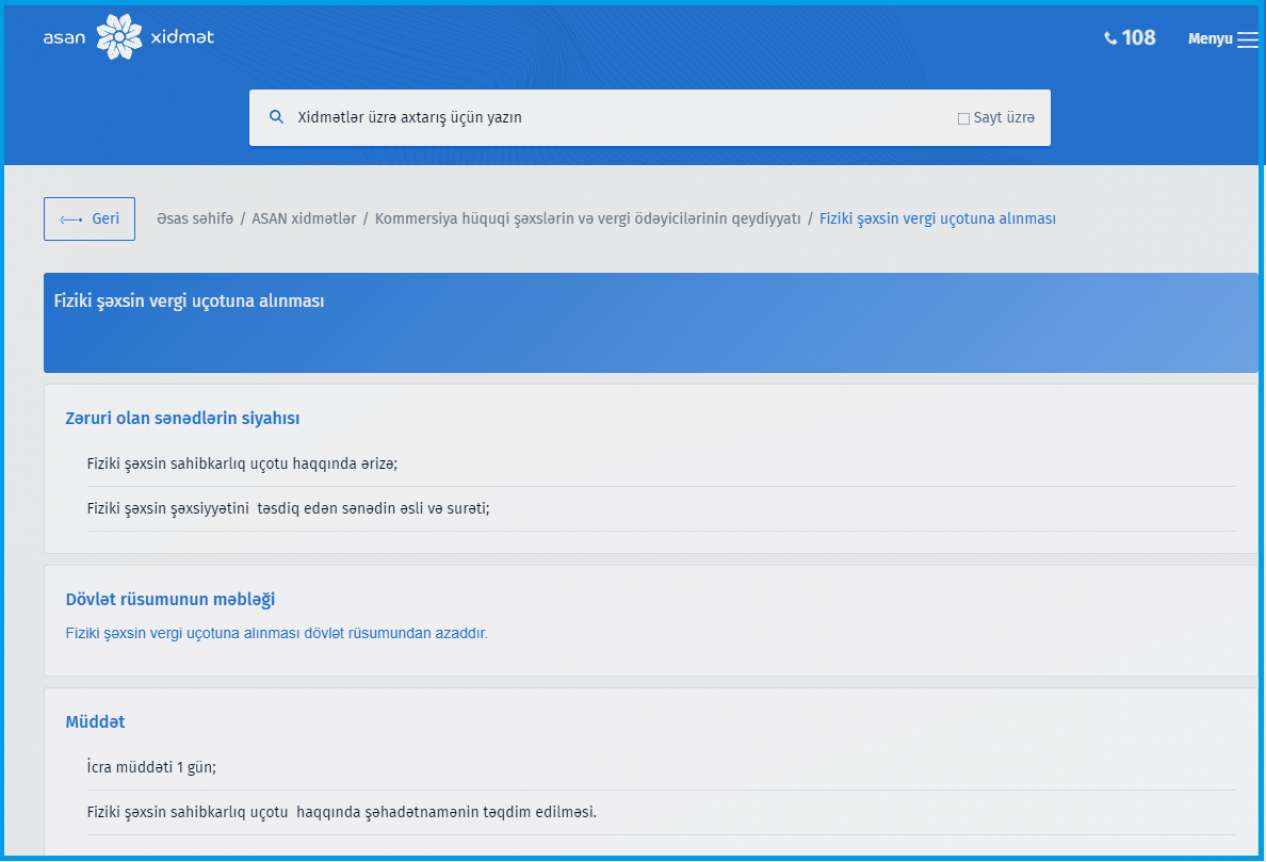
Task: Select 'Dövlət rüsumunun məbləği' section heading
Action: [170, 600]
